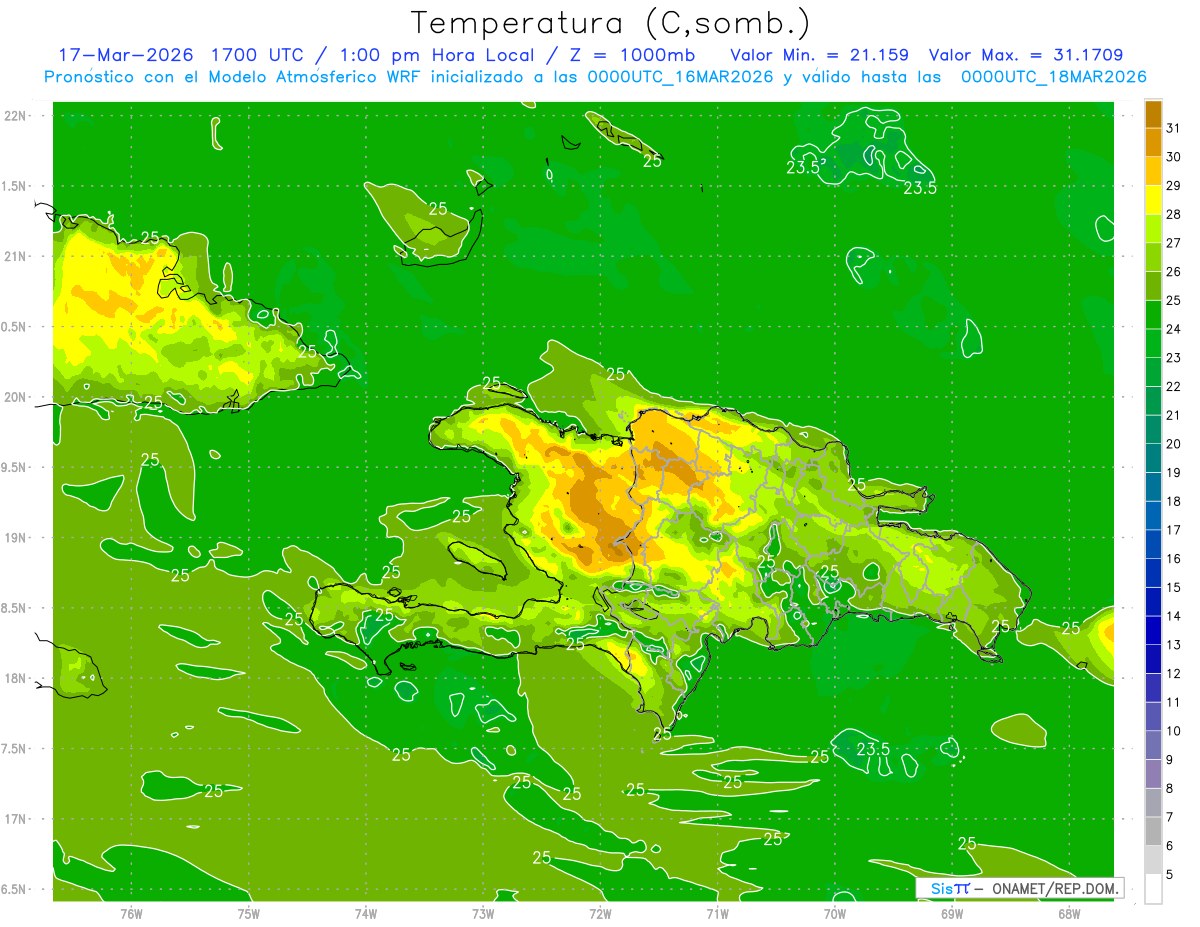Click the 17 tick on the color scale
The width and height of the screenshot is (1200, 927).
click(x=1173, y=530)
